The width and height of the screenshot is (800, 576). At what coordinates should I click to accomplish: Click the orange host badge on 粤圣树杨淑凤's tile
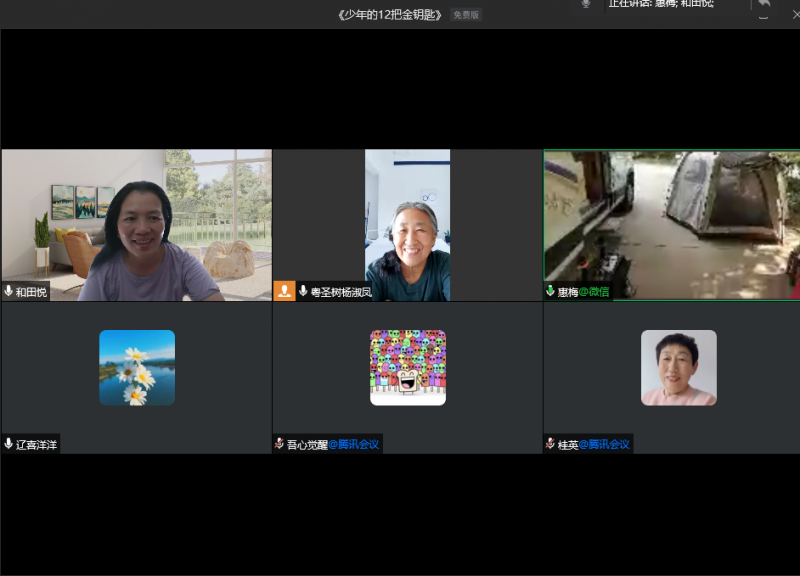pyautogui.click(x=284, y=291)
